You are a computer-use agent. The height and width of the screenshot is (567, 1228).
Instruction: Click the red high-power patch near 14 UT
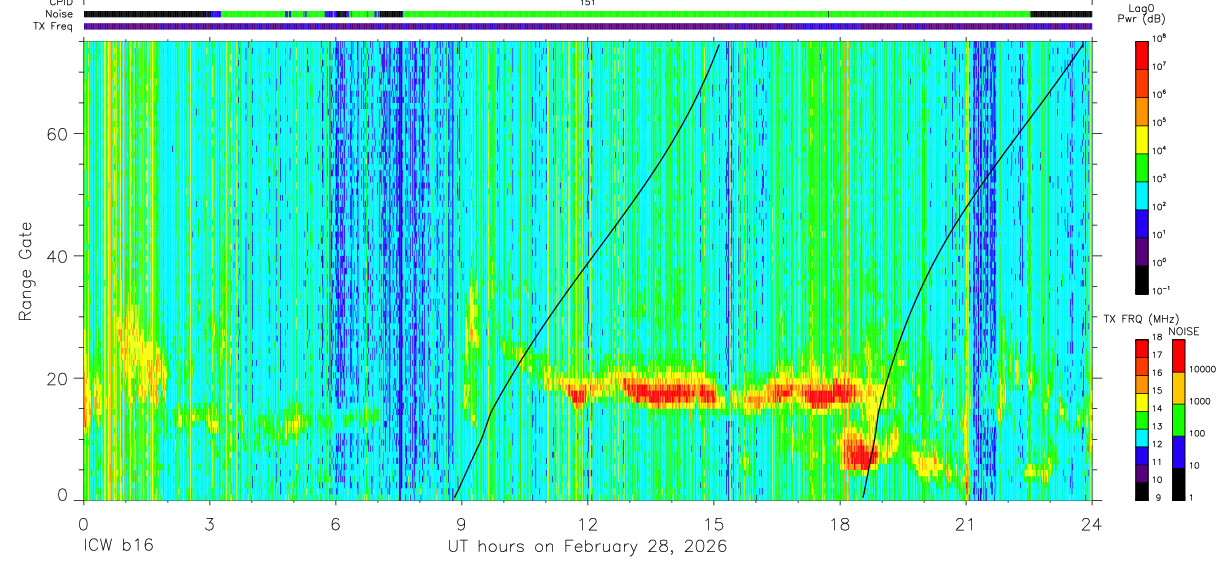tap(668, 393)
